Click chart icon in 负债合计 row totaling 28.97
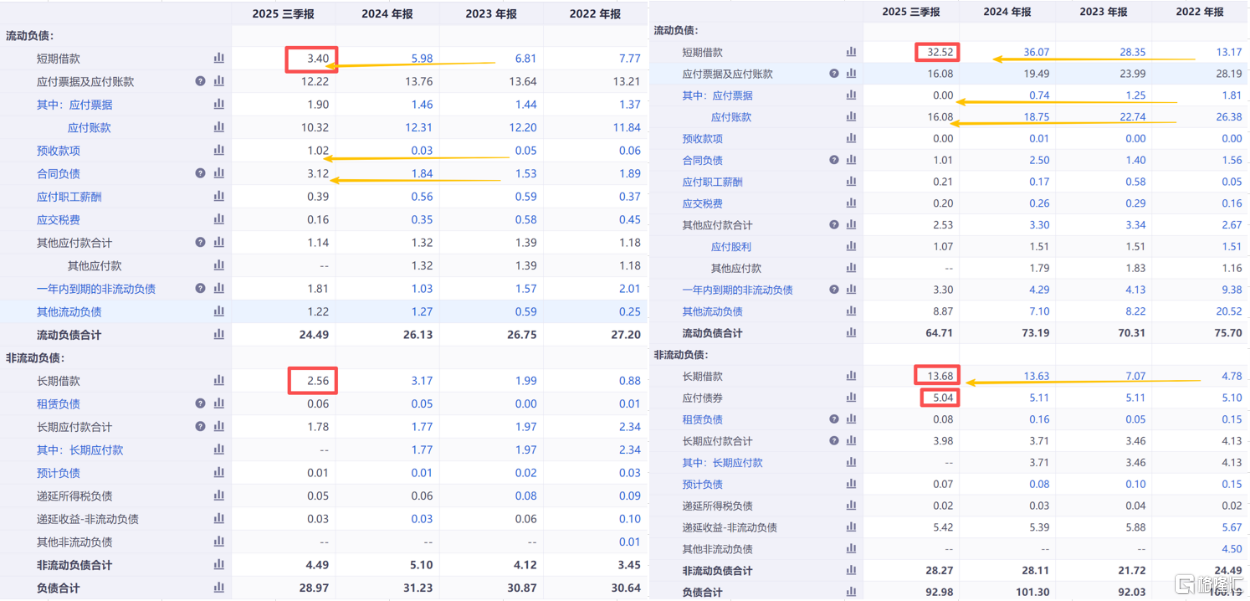The width and height of the screenshot is (1250, 601). 219,588
